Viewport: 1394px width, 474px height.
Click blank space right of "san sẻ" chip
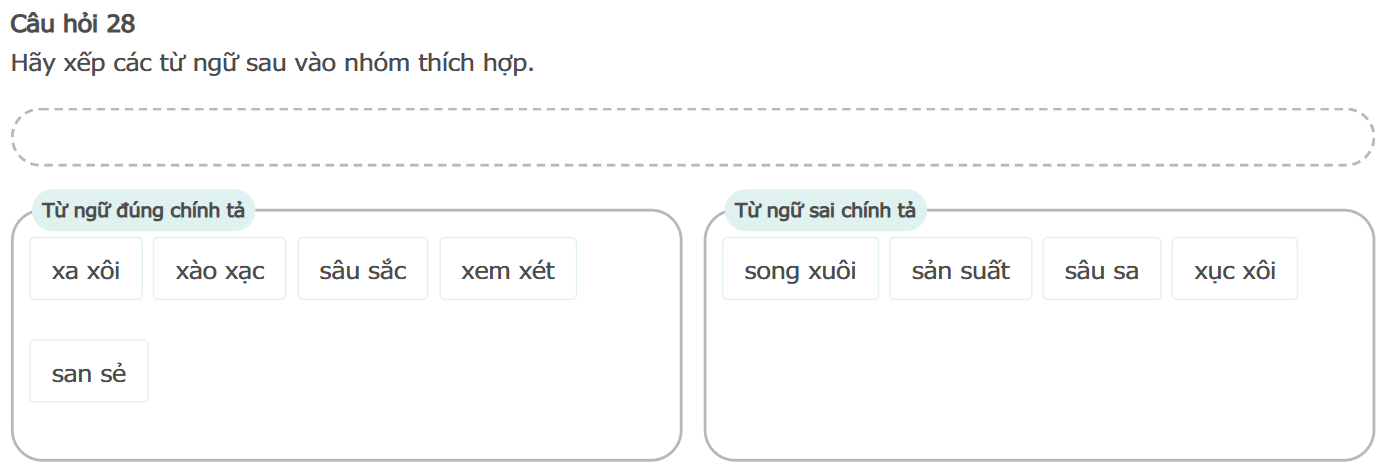400,372
